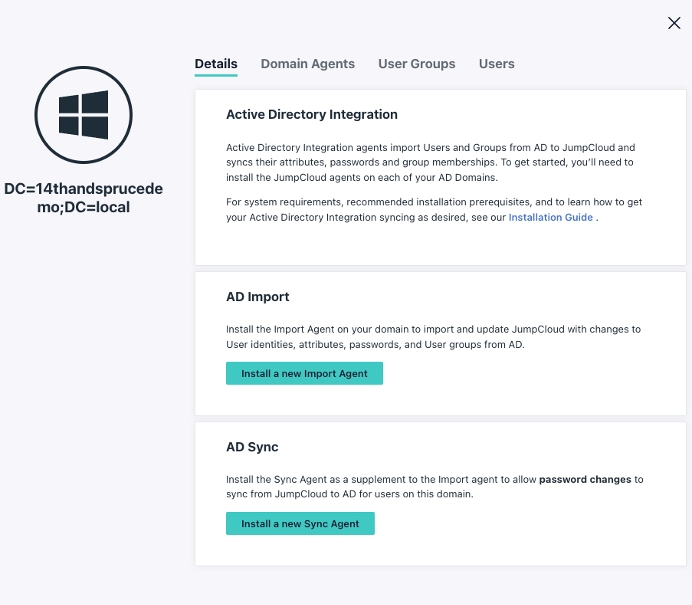Click the Active Directory Integration heading

tap(312, 115)
